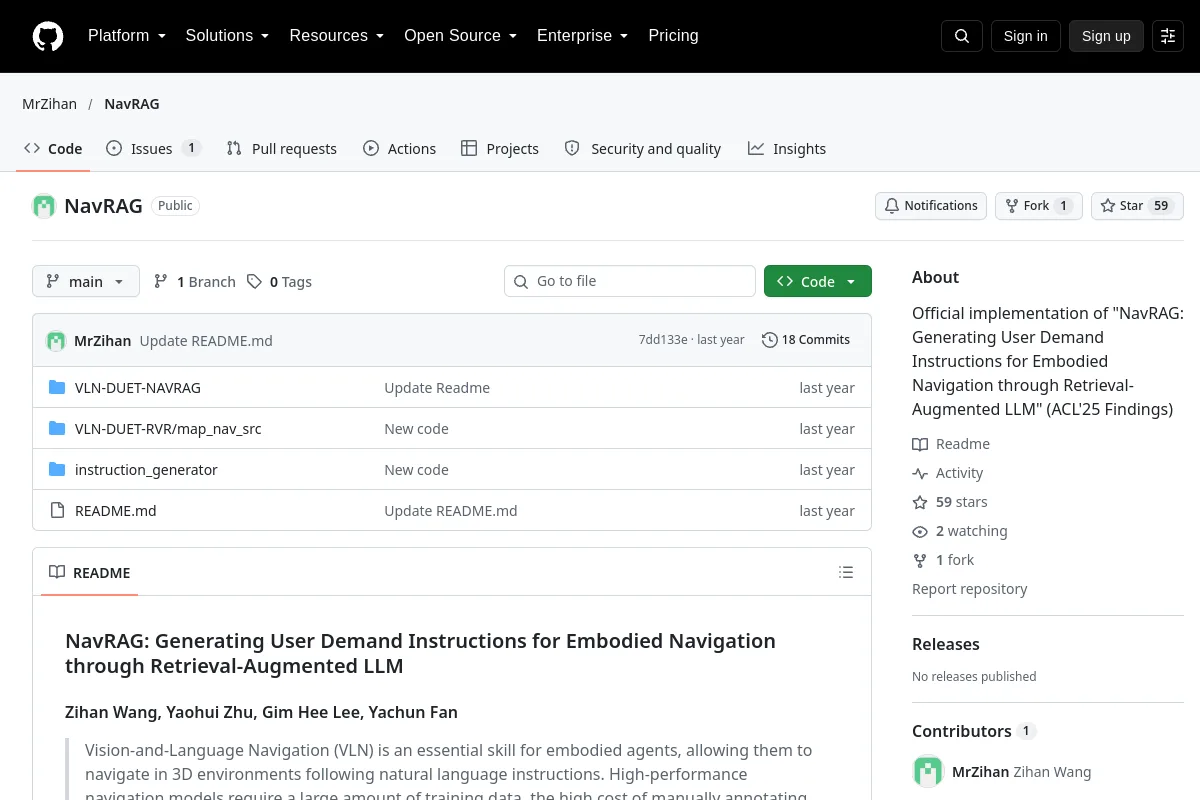Open the 18 Commits history link
Image resolution: width=1200 pixels, height=800 pixels.
tap(806, 340)
